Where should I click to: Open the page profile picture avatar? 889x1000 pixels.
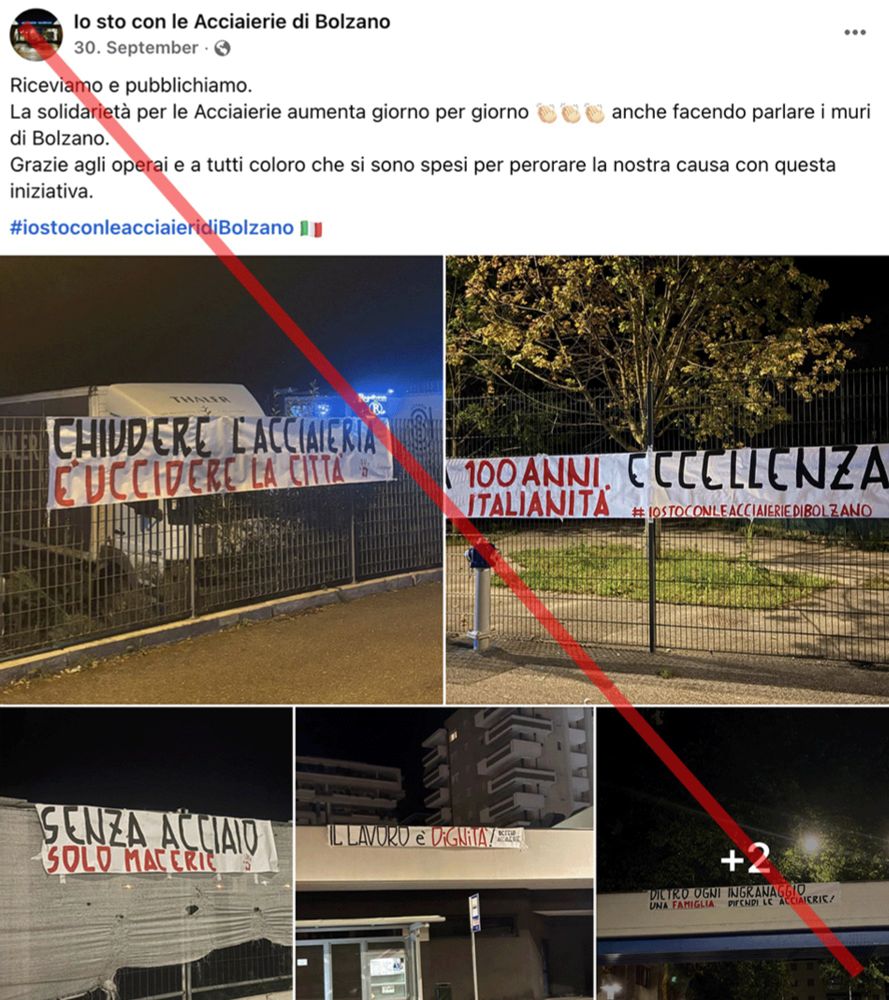click(36, 34)
